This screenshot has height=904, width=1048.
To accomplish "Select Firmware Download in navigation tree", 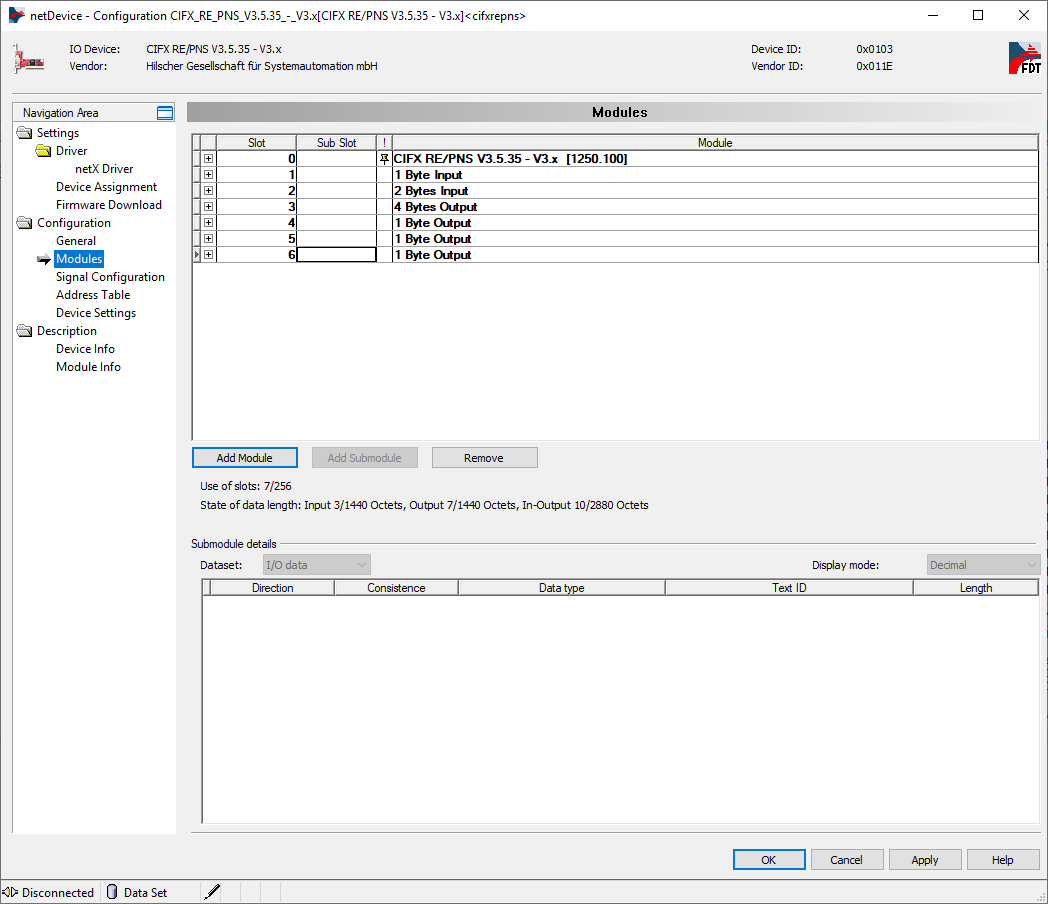I will click(x=108, y=205).
